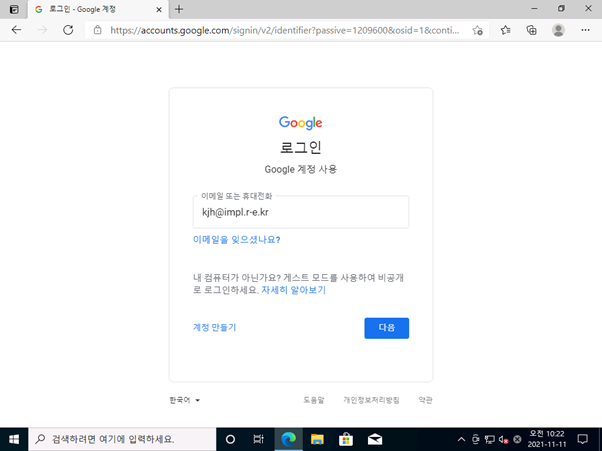The width and height of the screenshot is (602, 451).
Task: Click the Meet Now tray icon
Action: 476,439
